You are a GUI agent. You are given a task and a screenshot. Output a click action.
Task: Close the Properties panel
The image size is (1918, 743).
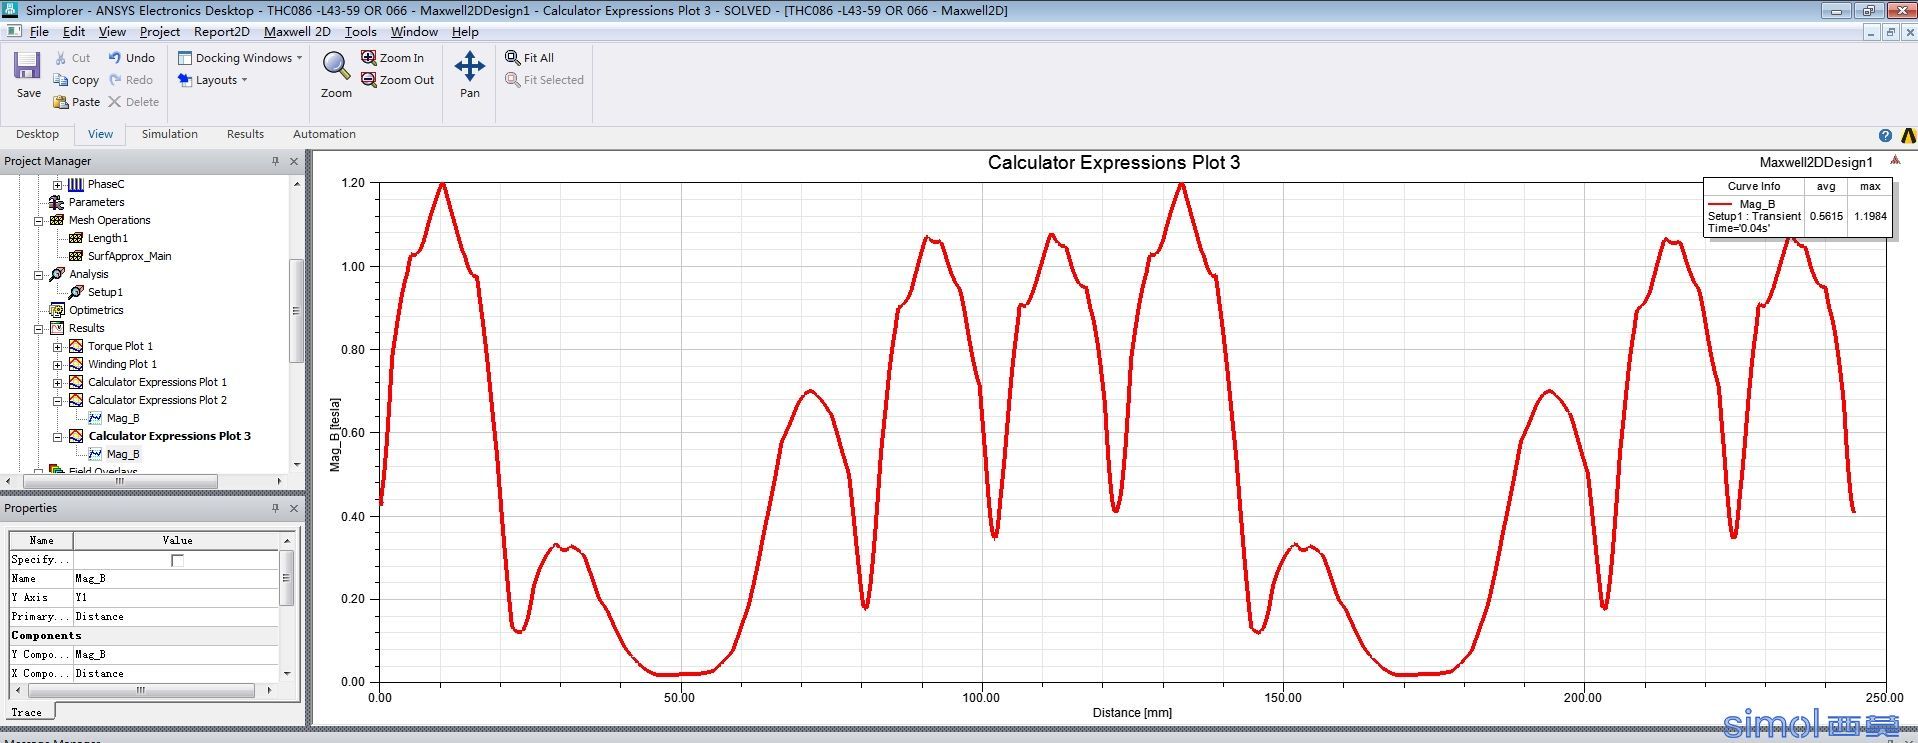tap(294, 508)
